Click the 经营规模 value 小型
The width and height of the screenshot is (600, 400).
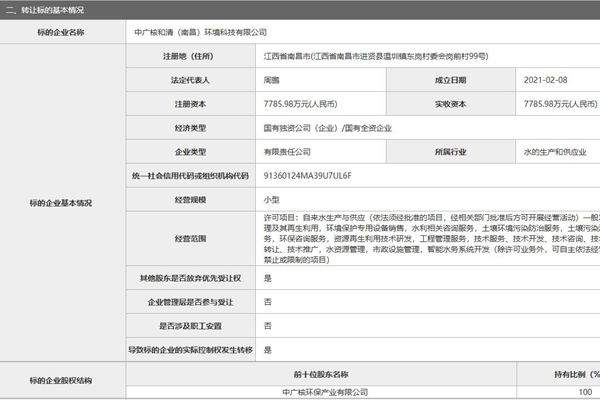tap(273, 199)
